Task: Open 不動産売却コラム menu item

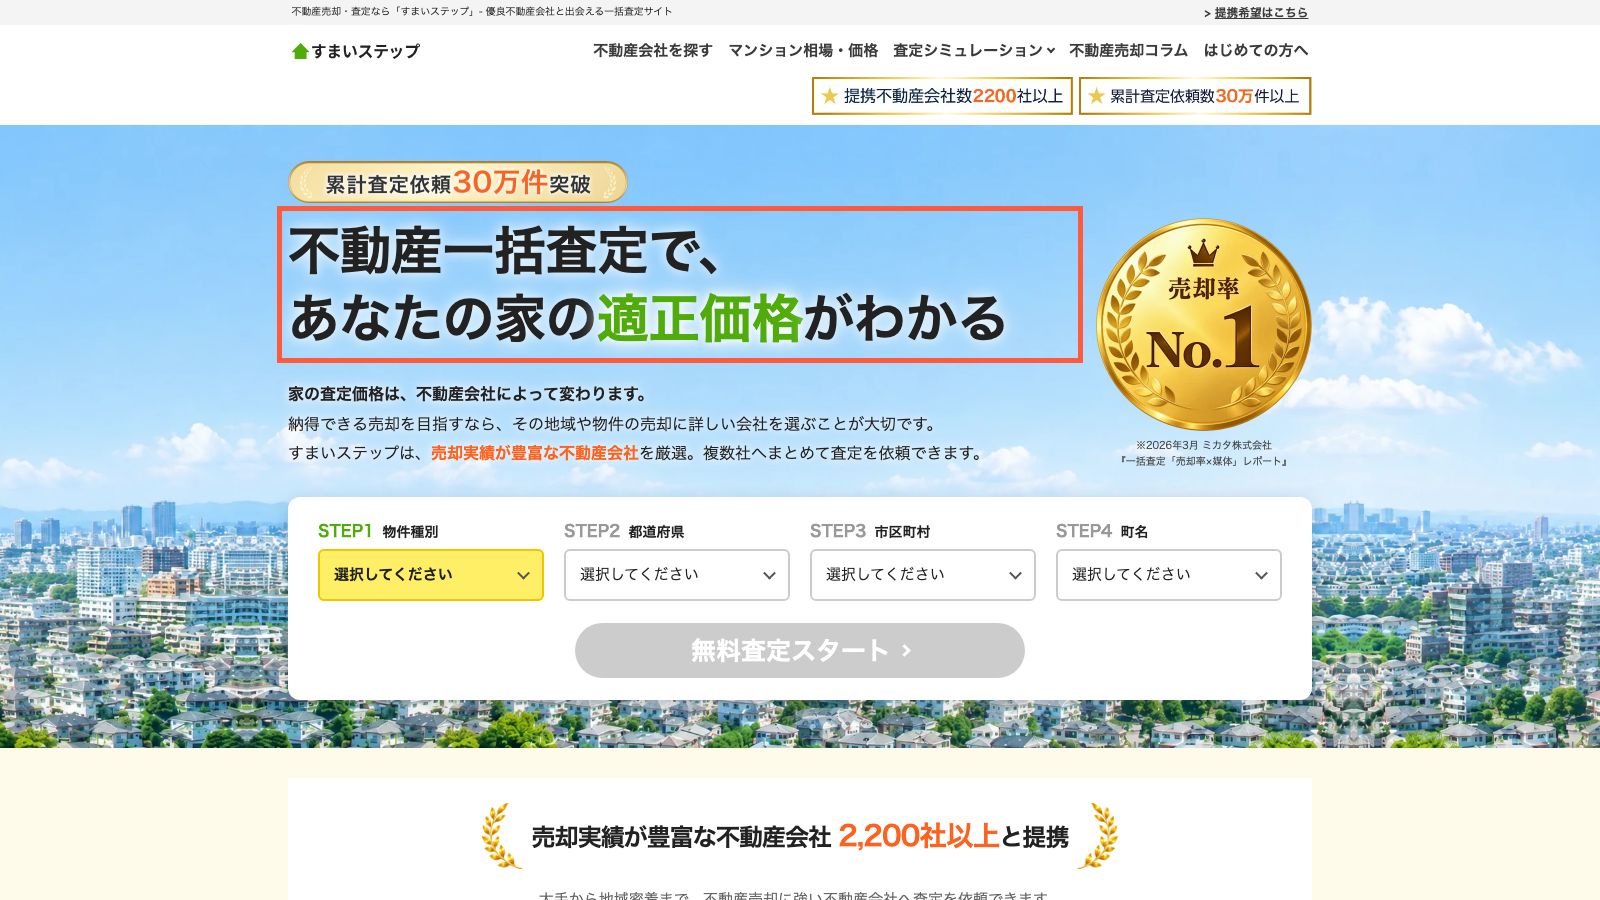Action: (1129, 50)
